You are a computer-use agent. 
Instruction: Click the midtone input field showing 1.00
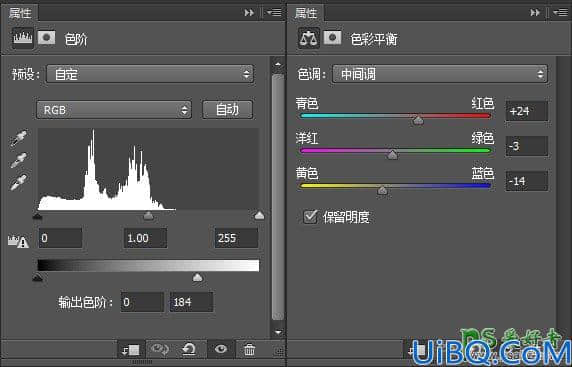(x=145, y=238)
